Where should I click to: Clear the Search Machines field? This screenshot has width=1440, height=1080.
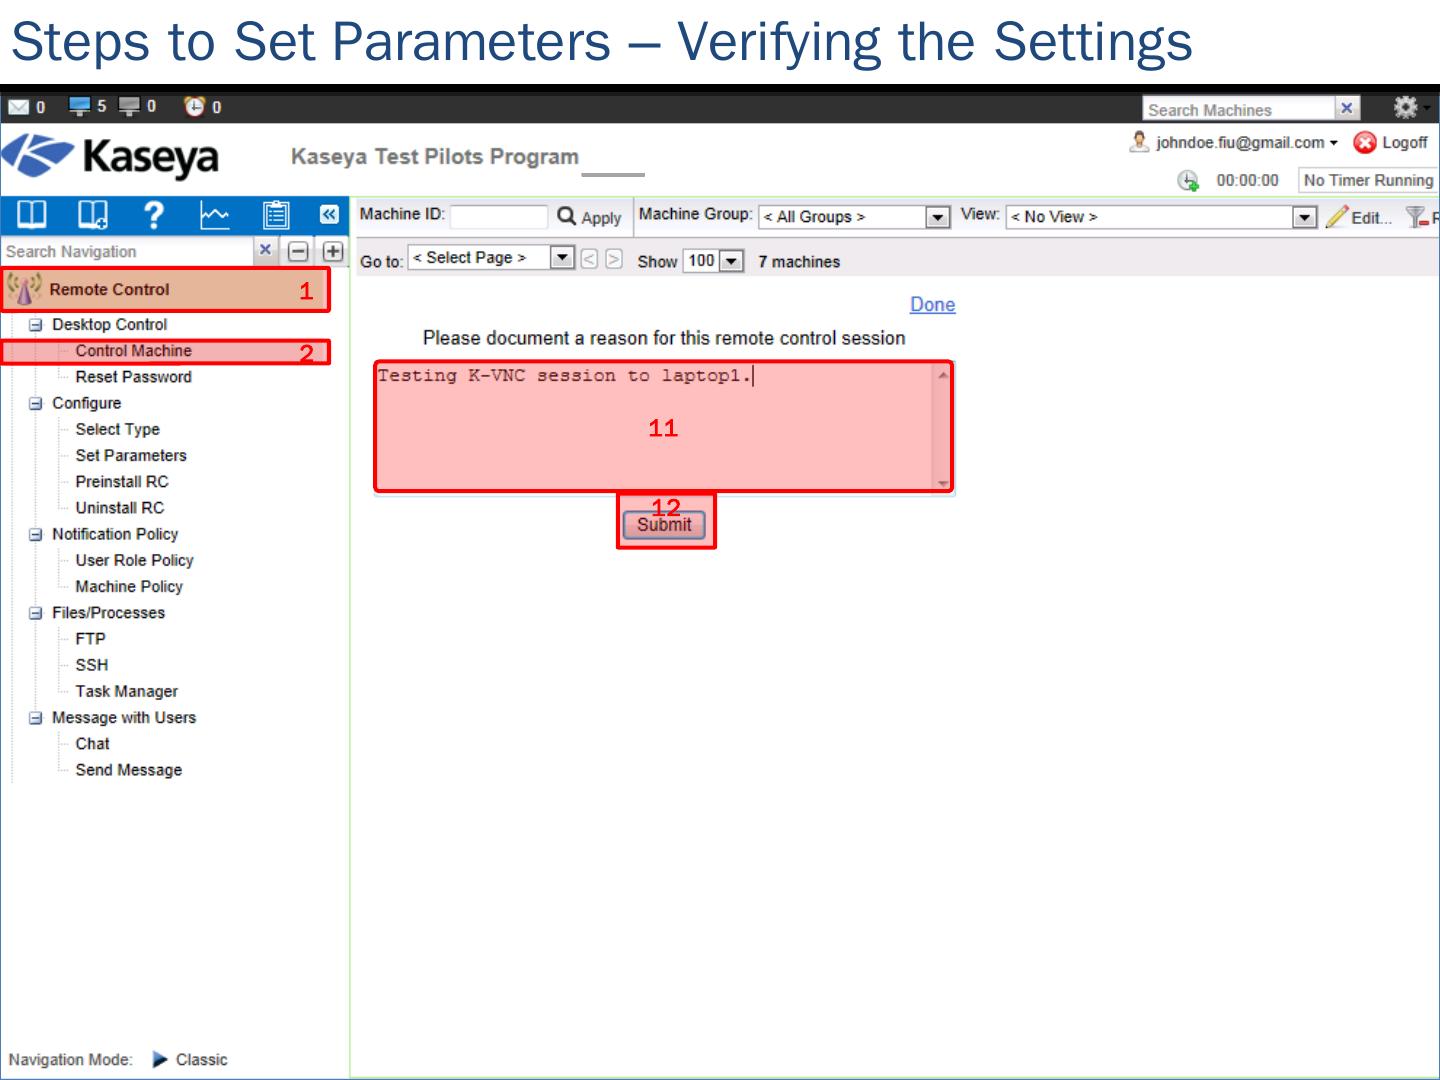tap(1347, 108)
